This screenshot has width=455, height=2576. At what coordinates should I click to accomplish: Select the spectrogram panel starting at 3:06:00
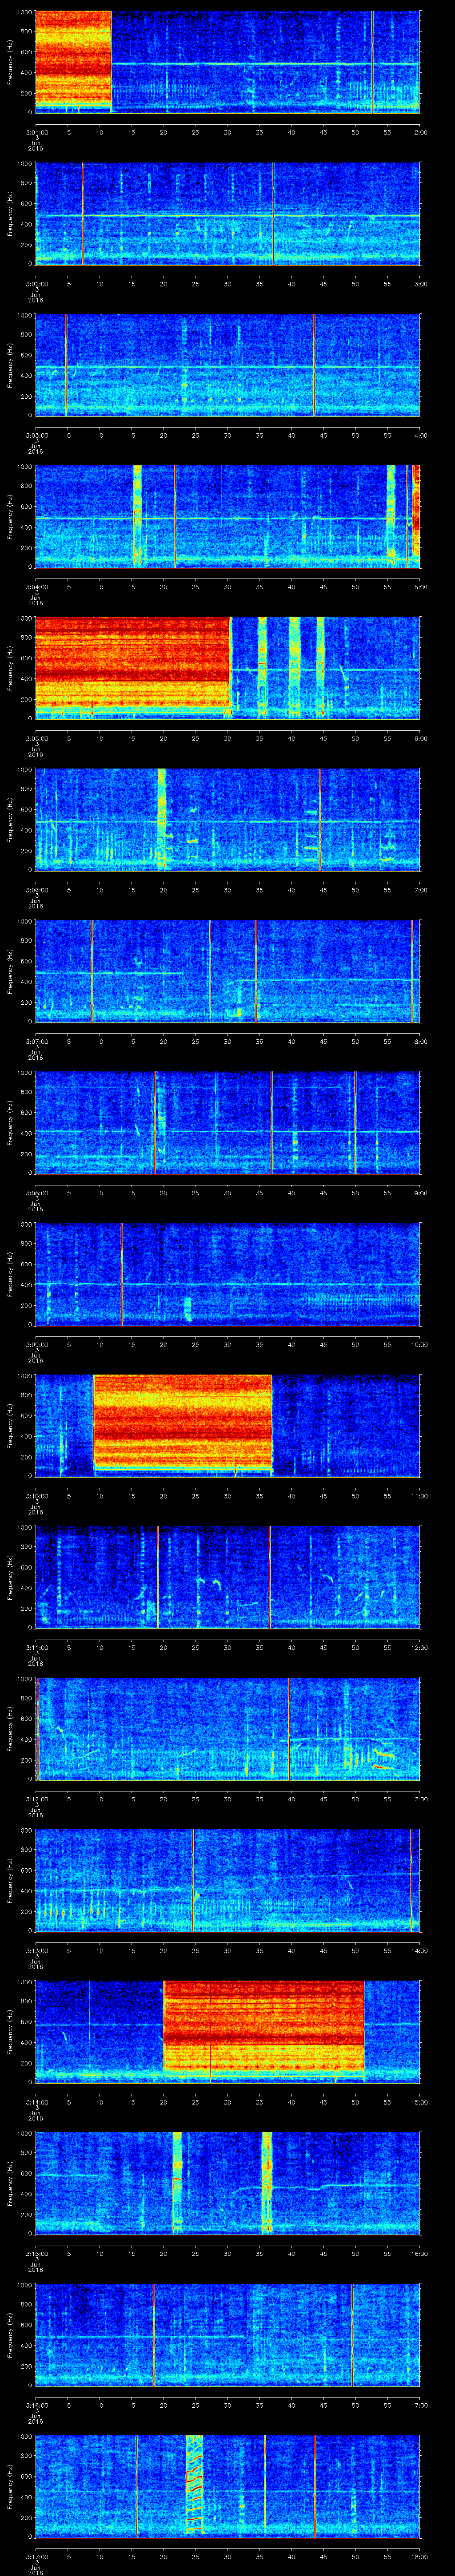pyautogui.click(x=227, y=820)
